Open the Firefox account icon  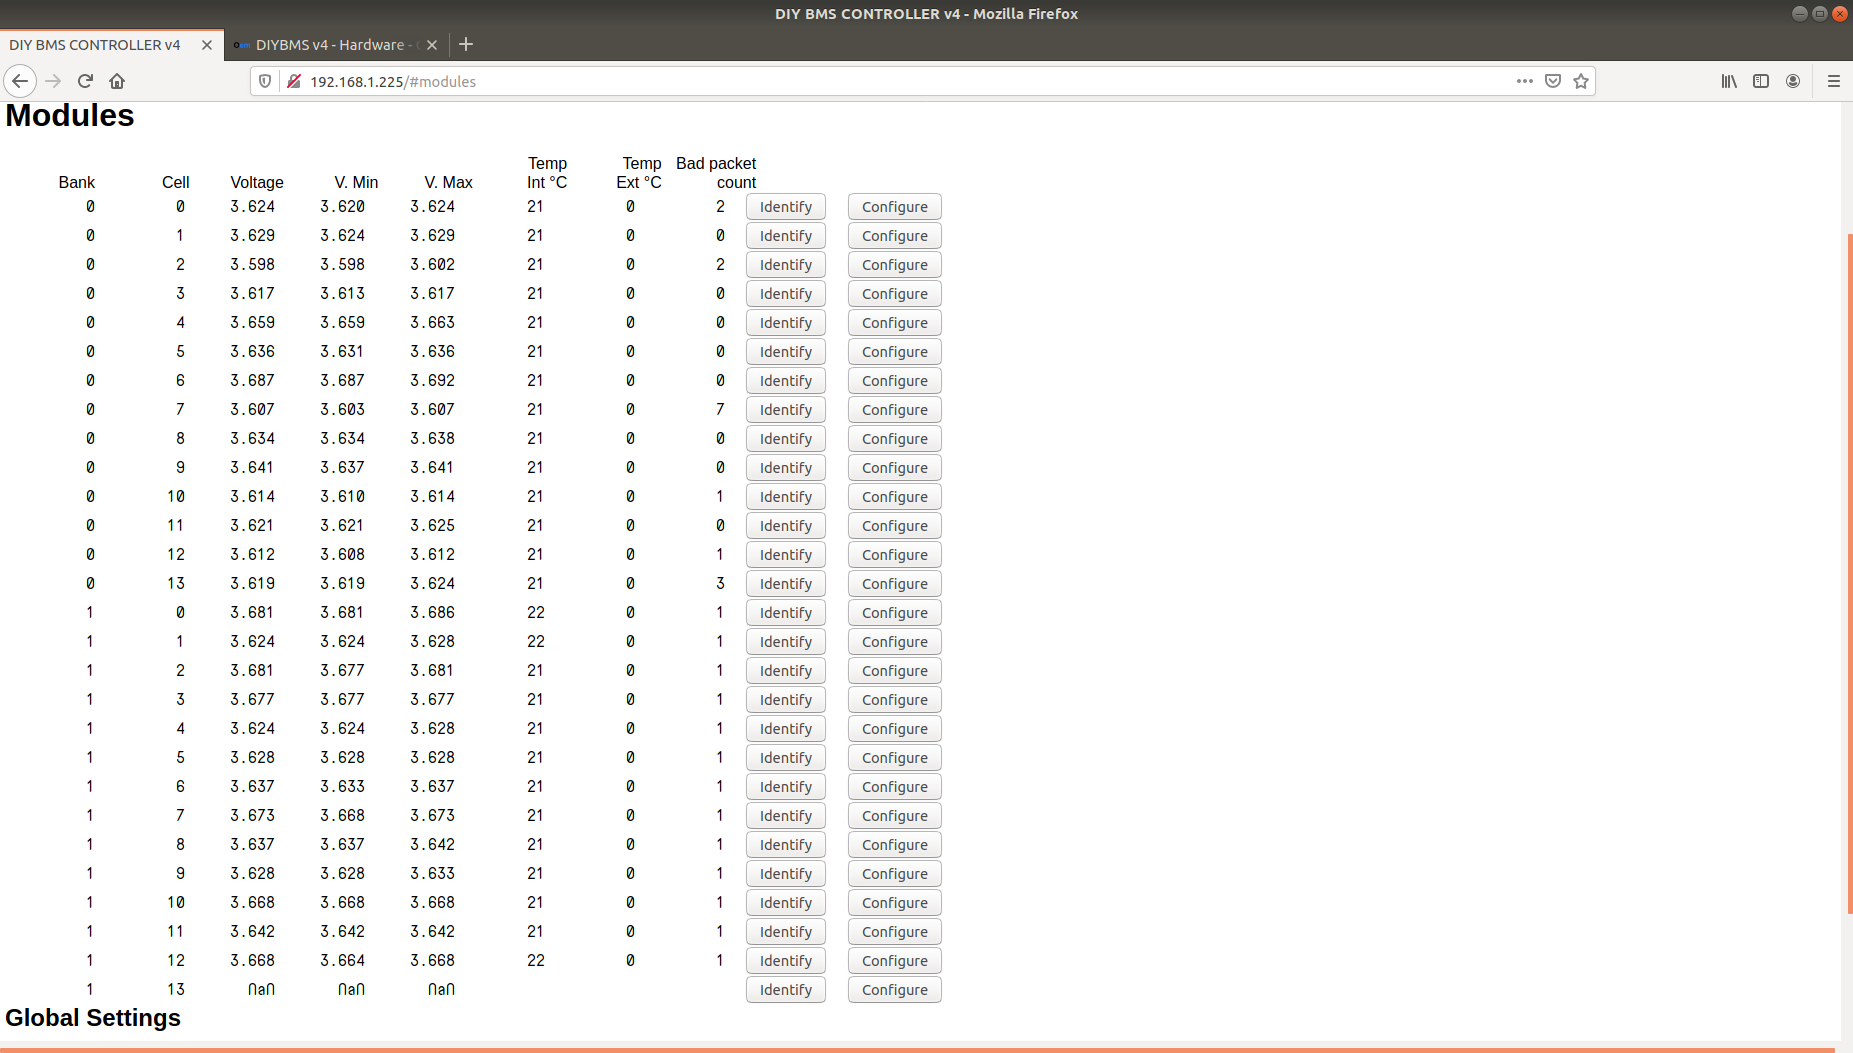coord(1792,81)
